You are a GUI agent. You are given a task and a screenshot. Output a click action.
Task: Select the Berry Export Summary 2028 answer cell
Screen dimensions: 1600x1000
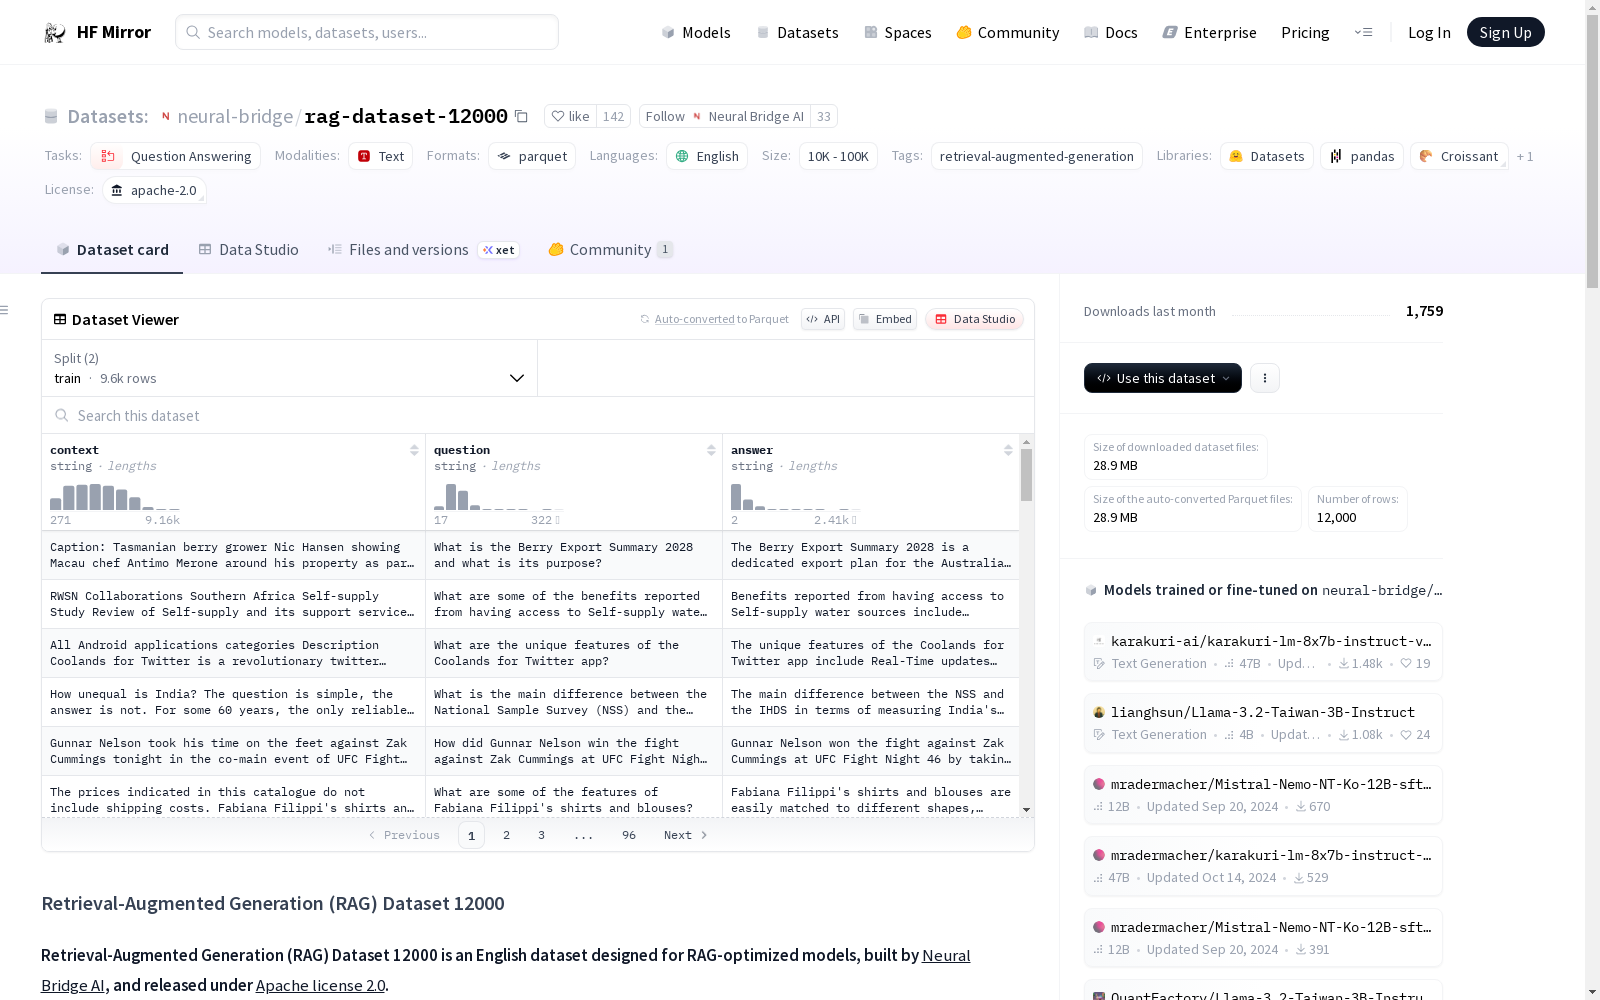coord(871,555)
